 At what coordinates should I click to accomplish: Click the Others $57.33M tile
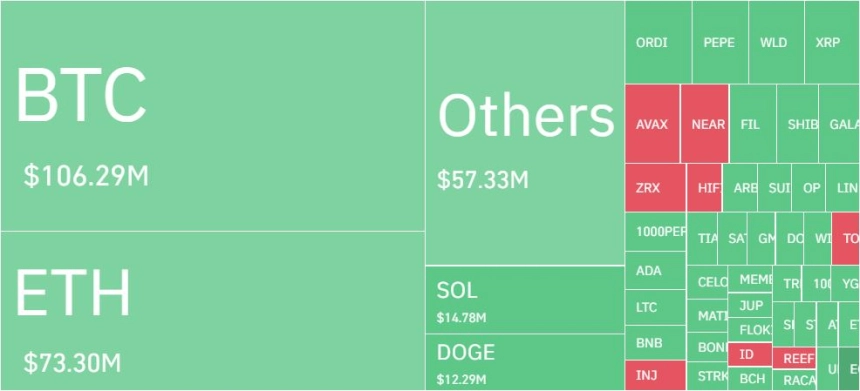(x=525, y=133)
